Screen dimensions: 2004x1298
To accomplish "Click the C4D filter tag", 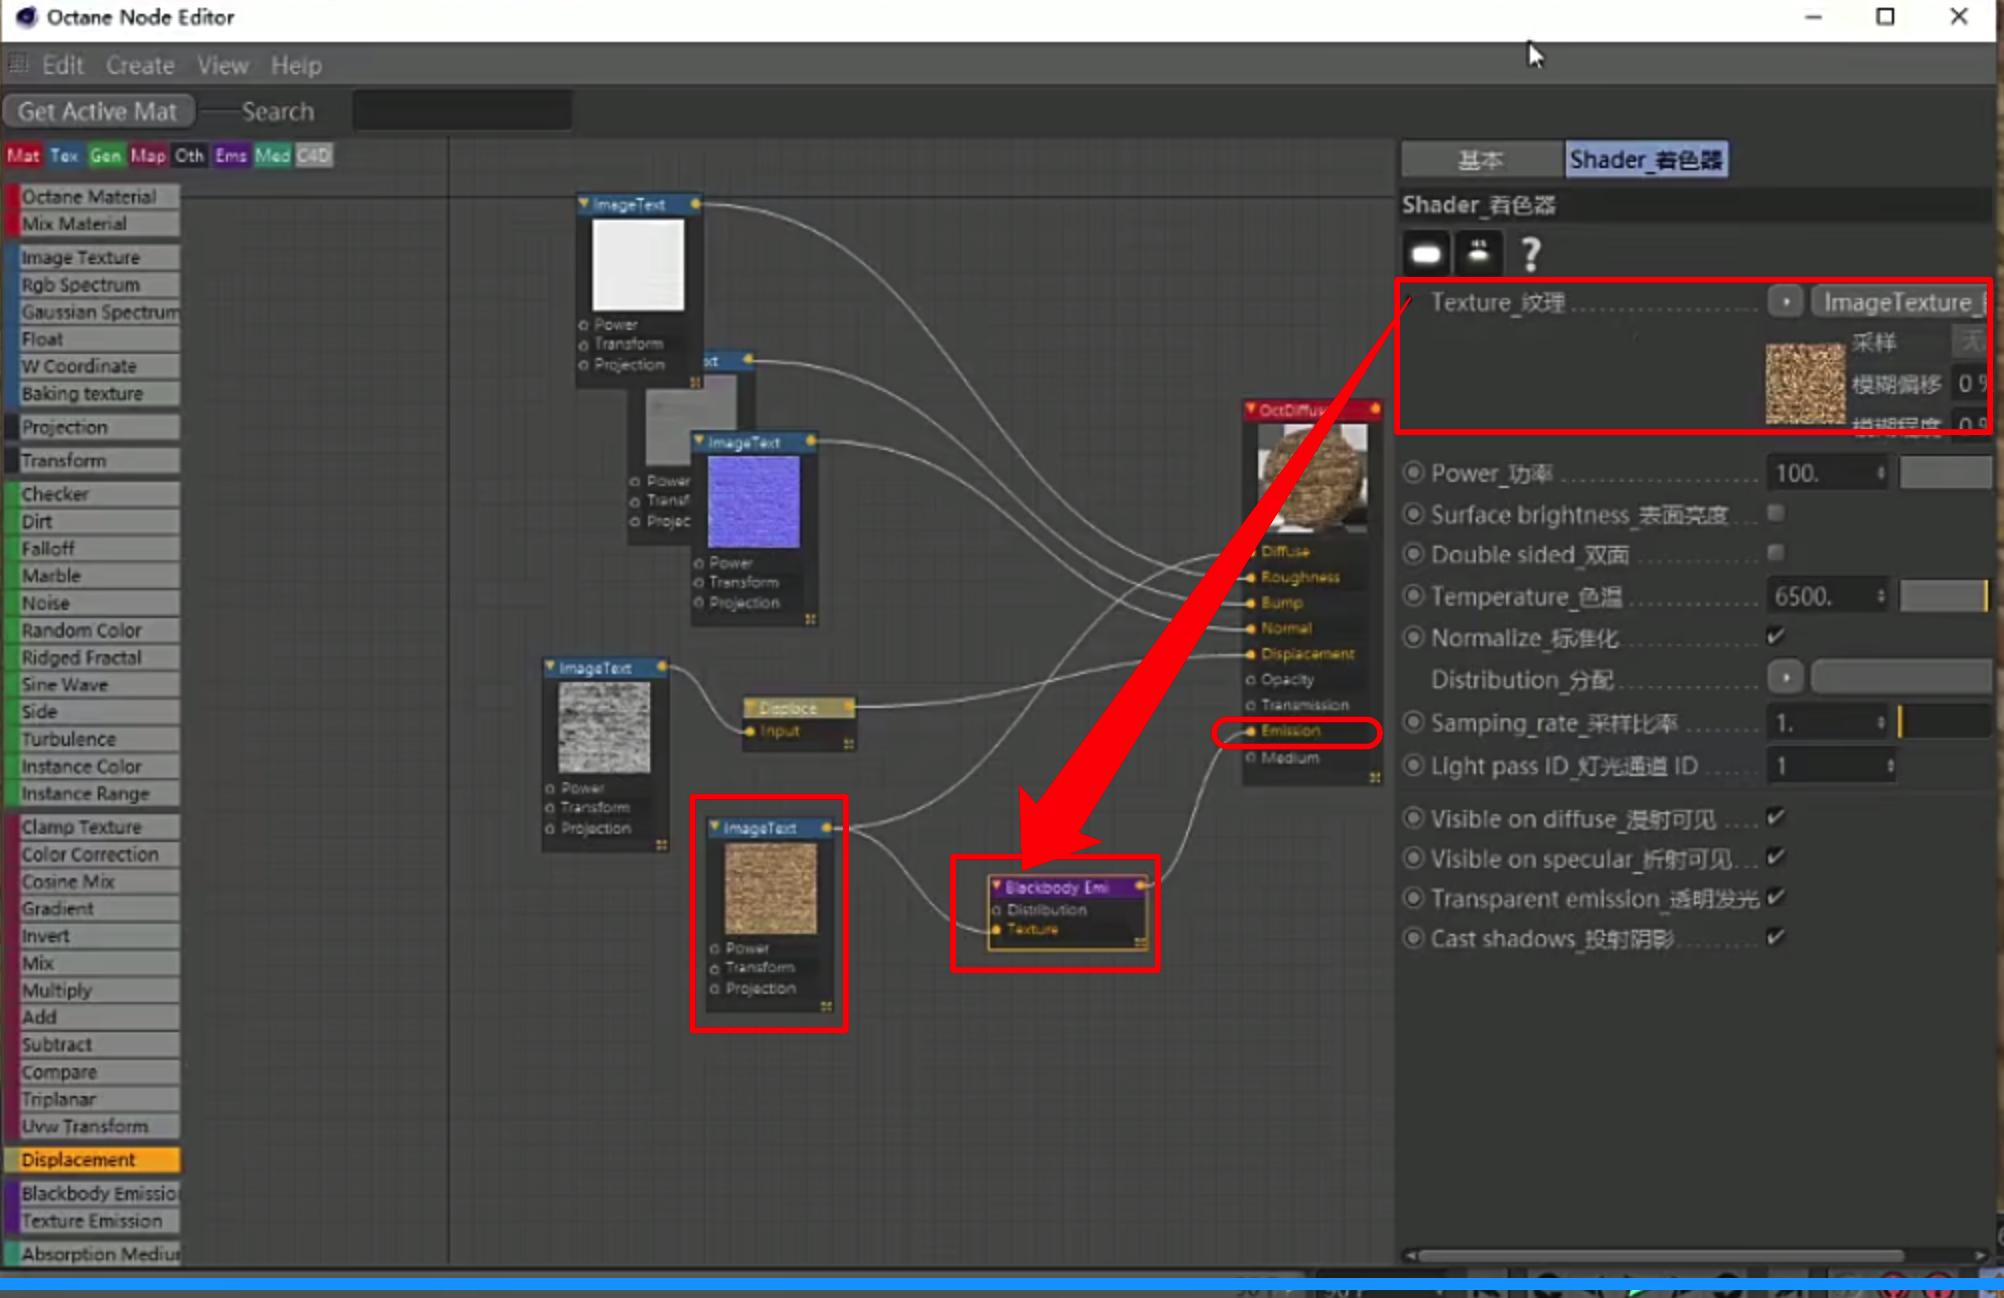I will coord(313,156).
